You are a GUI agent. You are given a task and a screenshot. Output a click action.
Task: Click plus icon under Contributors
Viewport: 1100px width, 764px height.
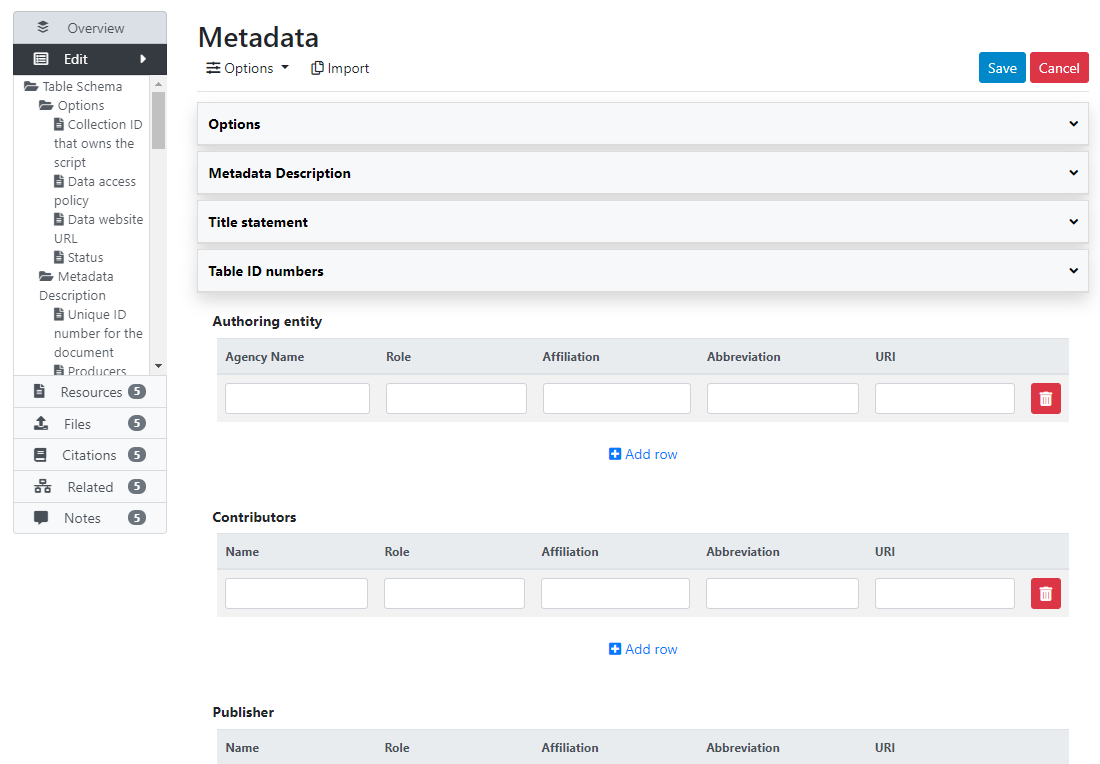click(615, 649)
